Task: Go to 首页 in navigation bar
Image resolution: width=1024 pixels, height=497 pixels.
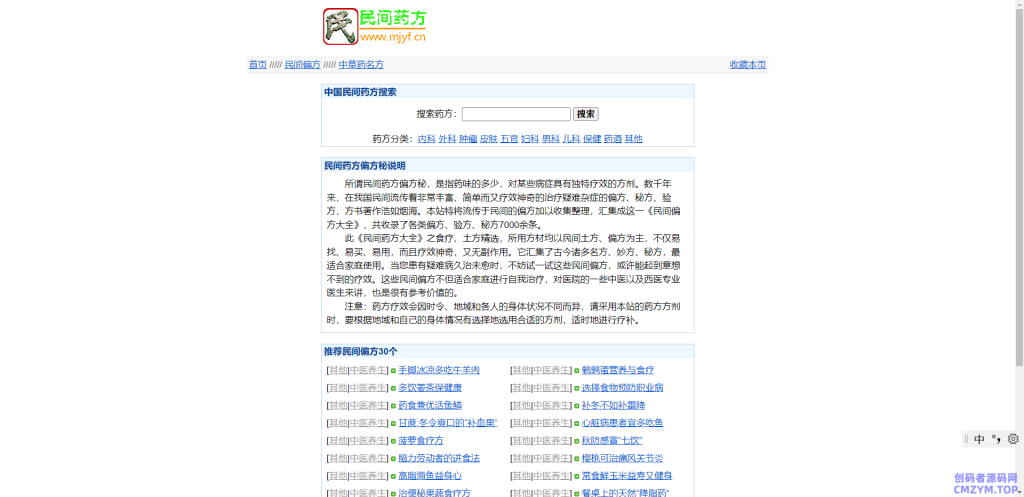Action: [258, 65]
